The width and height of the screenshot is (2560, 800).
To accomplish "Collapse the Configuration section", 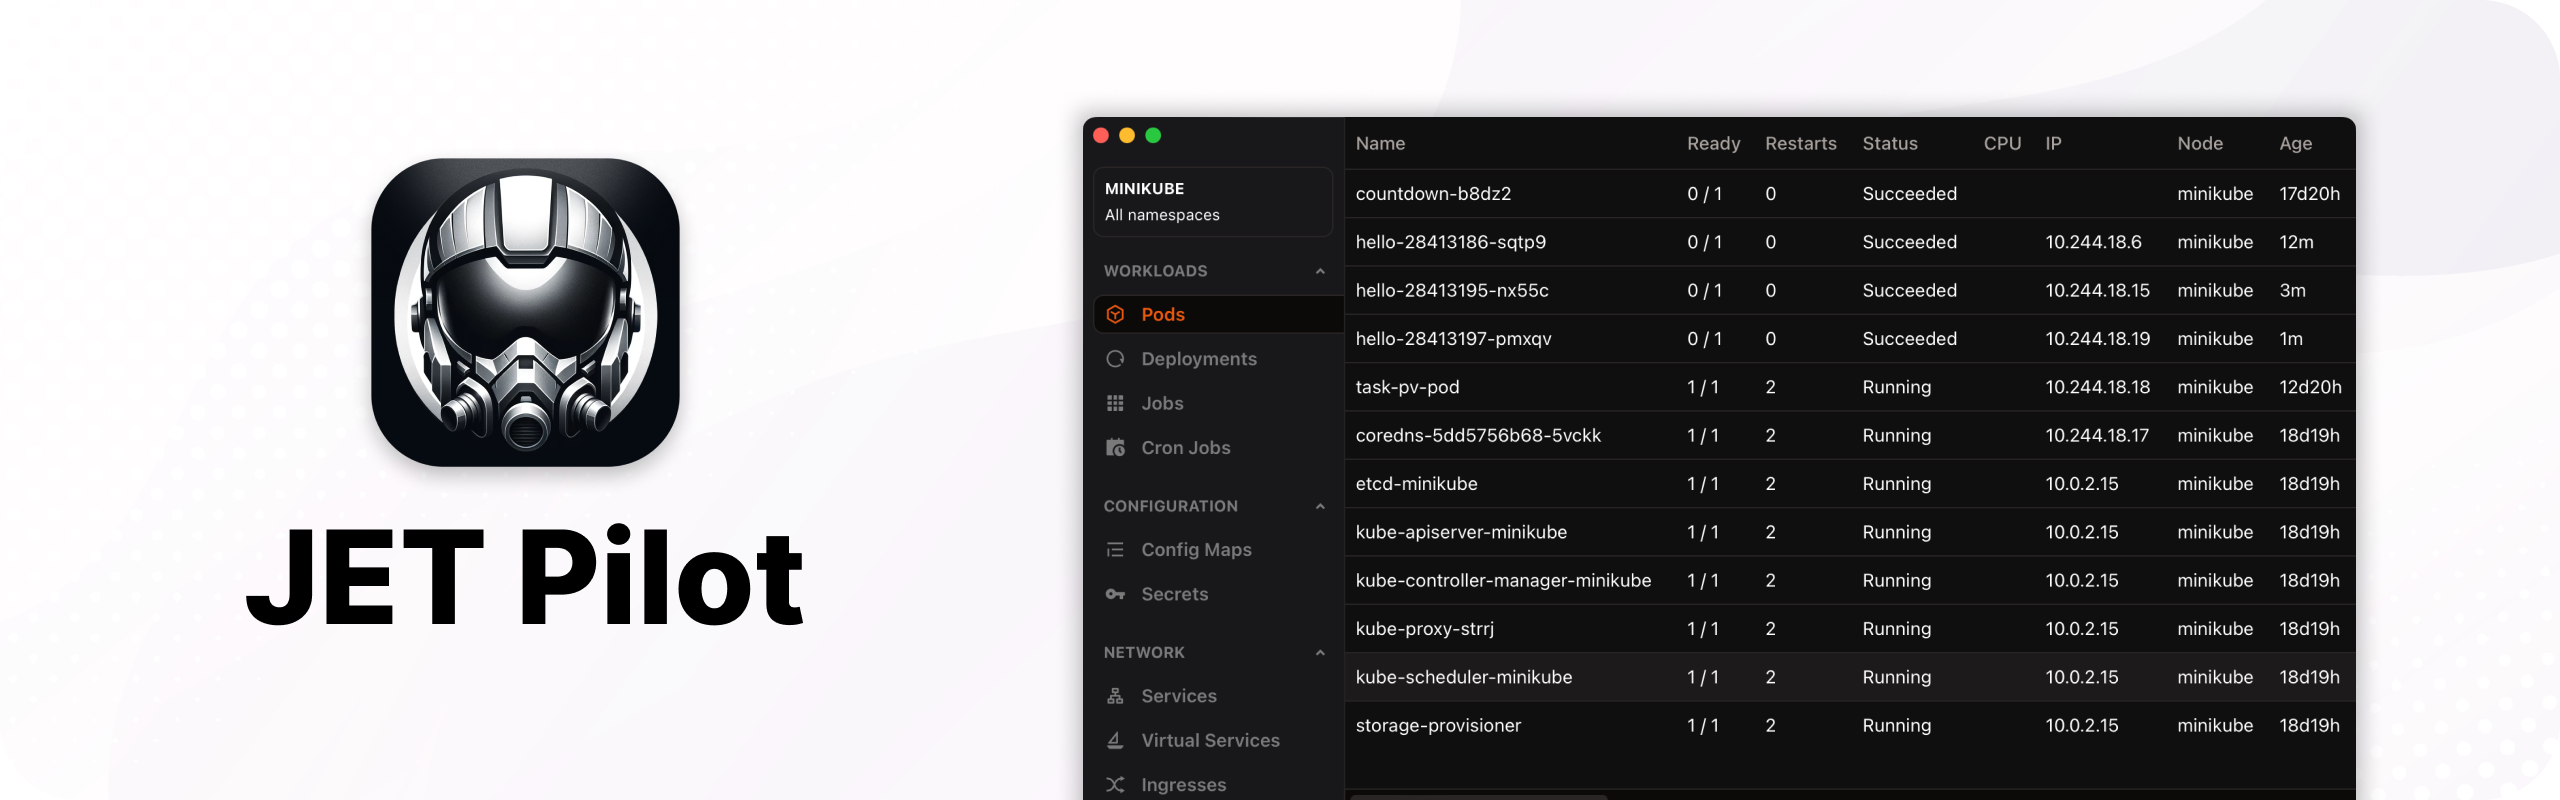I will pyautogui.click(x=1320, y=506).
